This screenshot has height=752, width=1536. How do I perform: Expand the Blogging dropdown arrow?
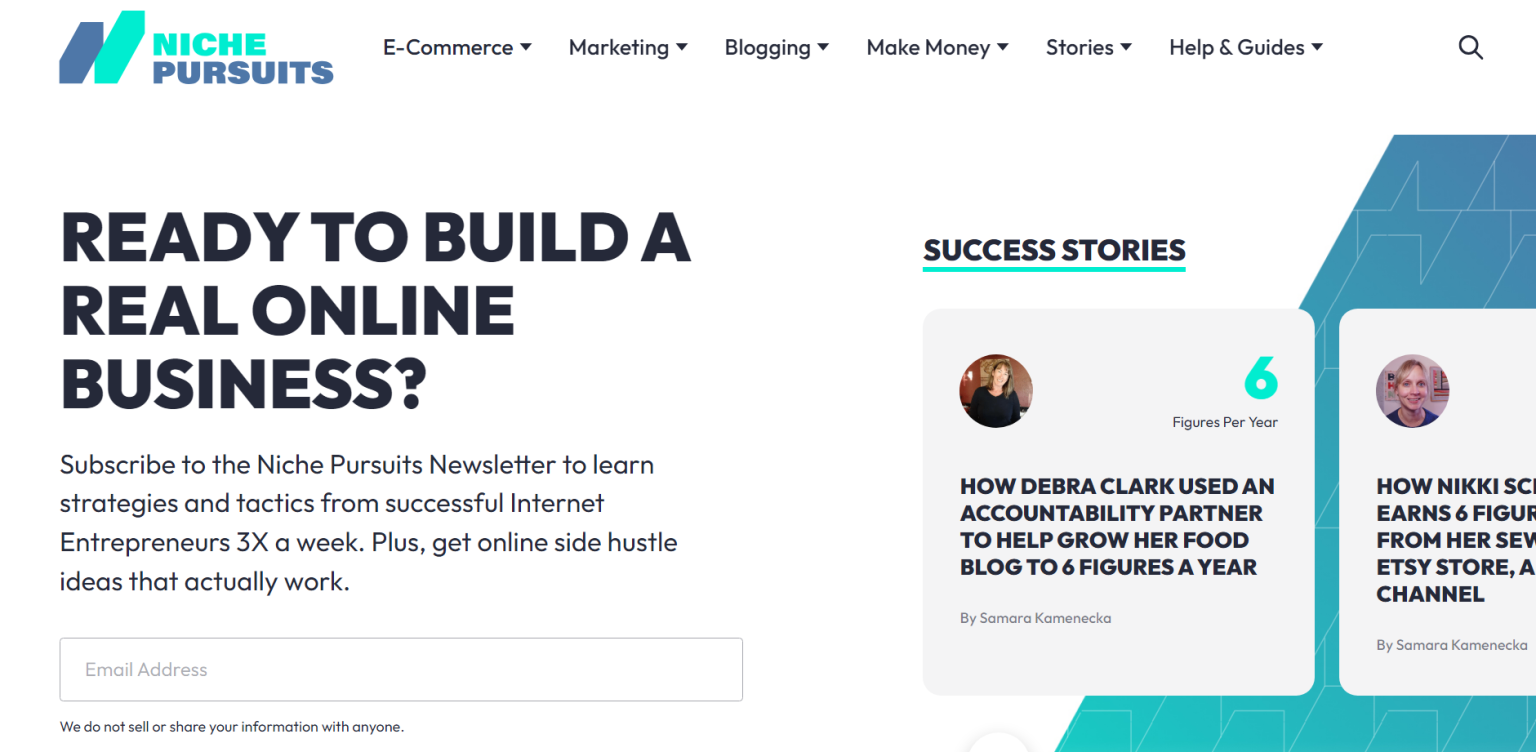(x=823, y=47)
